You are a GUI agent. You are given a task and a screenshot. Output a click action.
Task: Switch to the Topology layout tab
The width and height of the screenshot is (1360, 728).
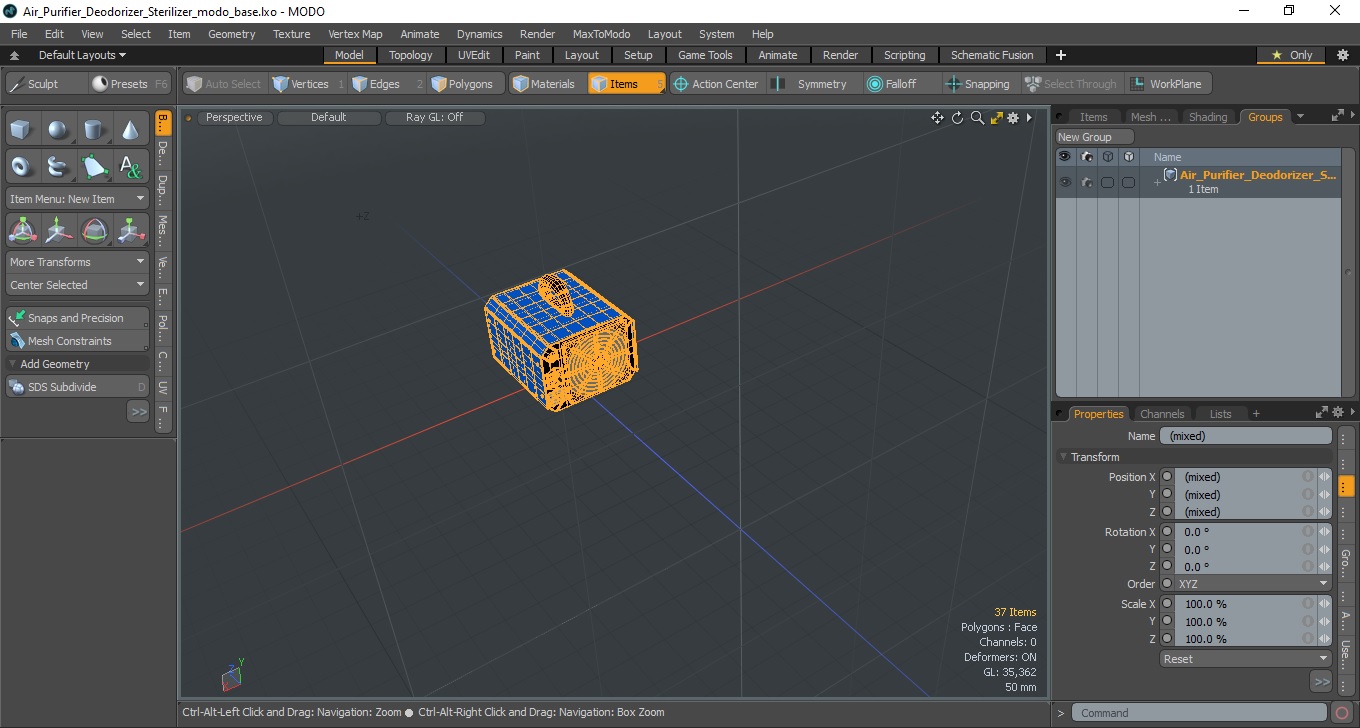pos(411,55)
